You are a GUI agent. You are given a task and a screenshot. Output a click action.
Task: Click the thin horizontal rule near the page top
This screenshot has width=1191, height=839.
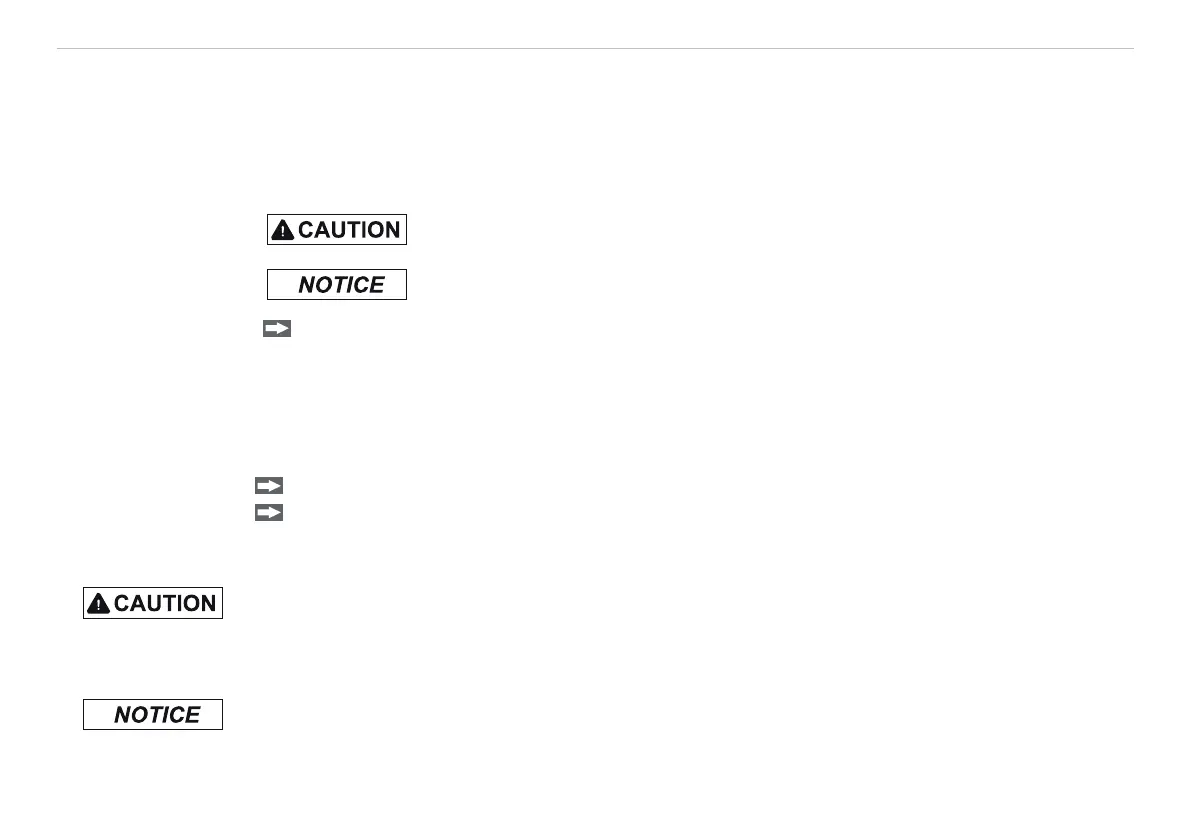(595, 49)
